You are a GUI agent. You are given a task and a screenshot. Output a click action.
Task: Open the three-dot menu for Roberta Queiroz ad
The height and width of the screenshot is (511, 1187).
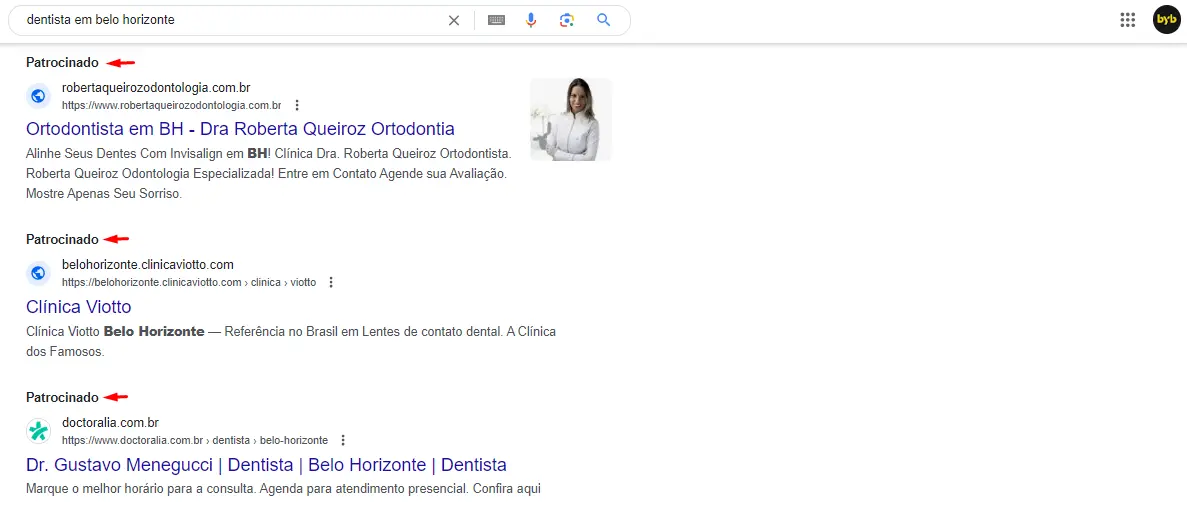(298, 105)
